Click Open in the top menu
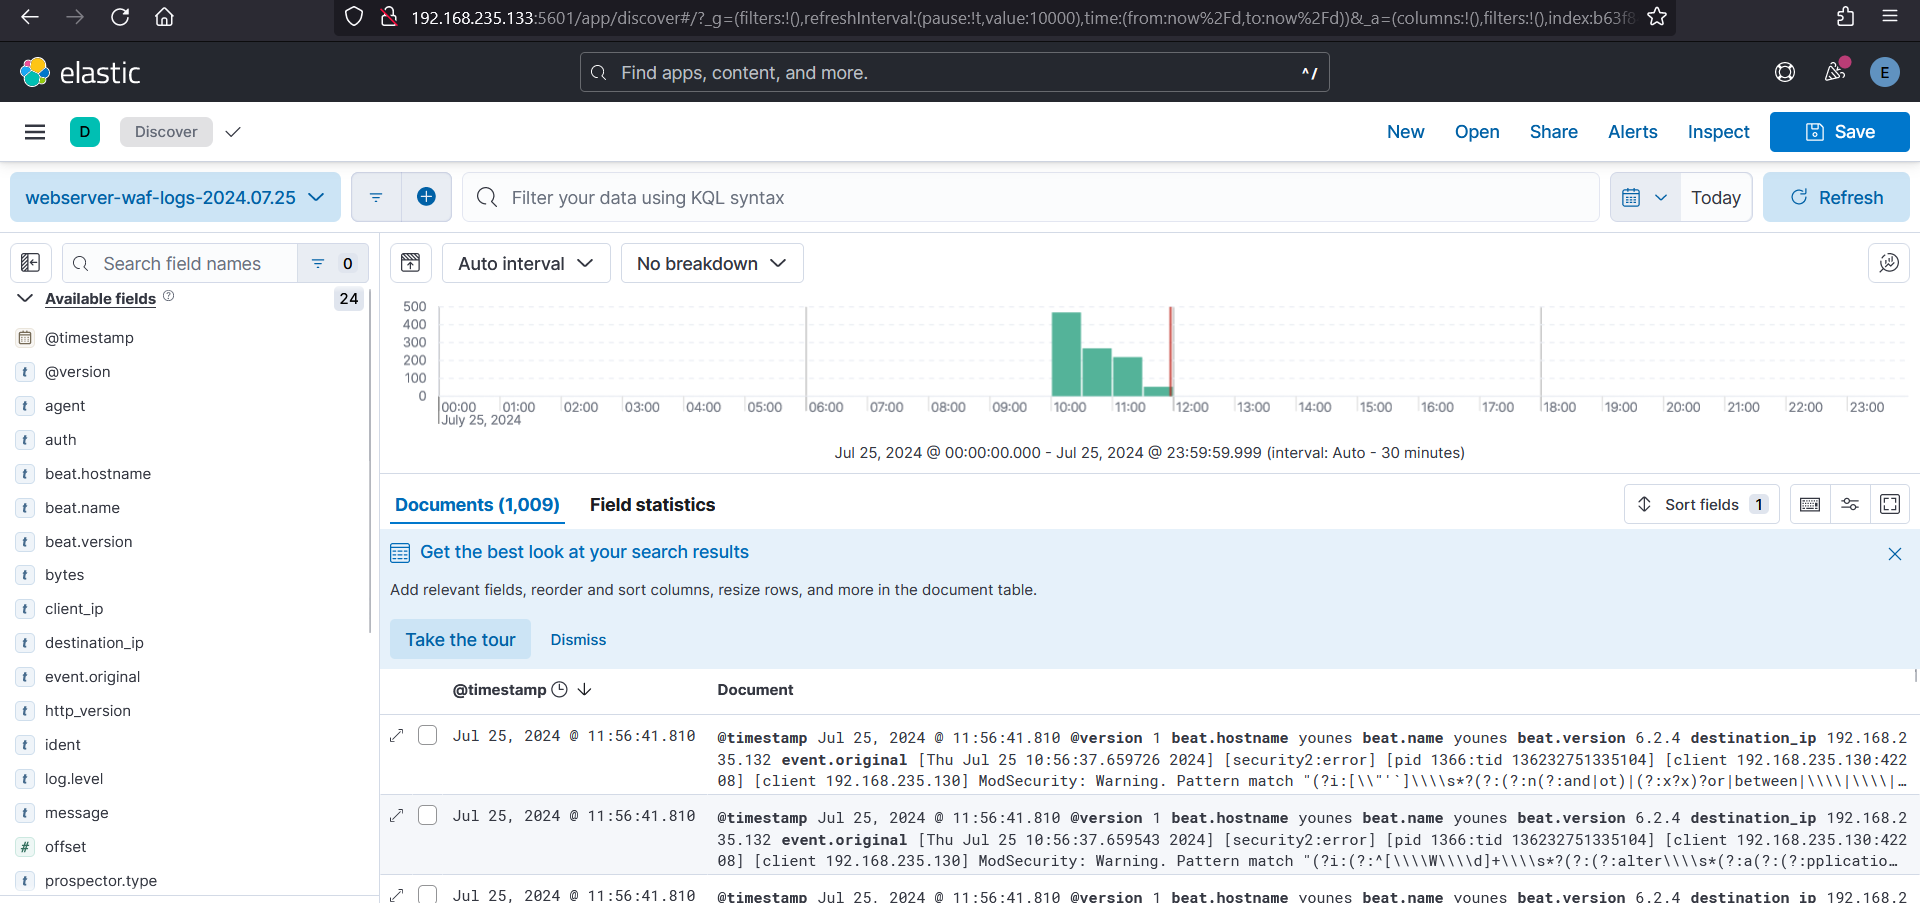This screenshot has height=903, width=1920. point(1477,132)
